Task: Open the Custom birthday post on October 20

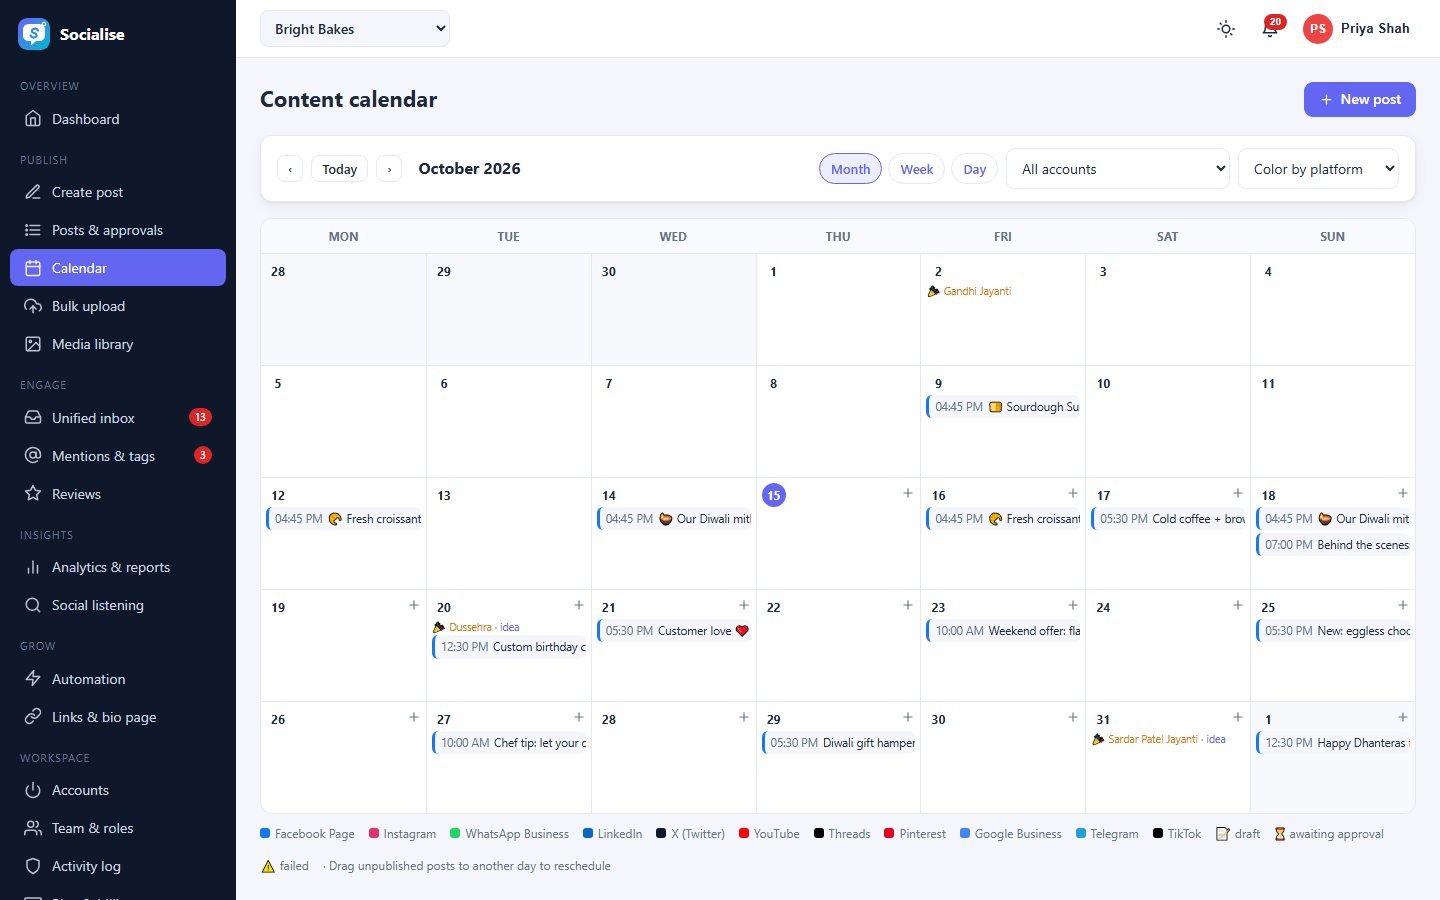Action: [x=510, y=647]
